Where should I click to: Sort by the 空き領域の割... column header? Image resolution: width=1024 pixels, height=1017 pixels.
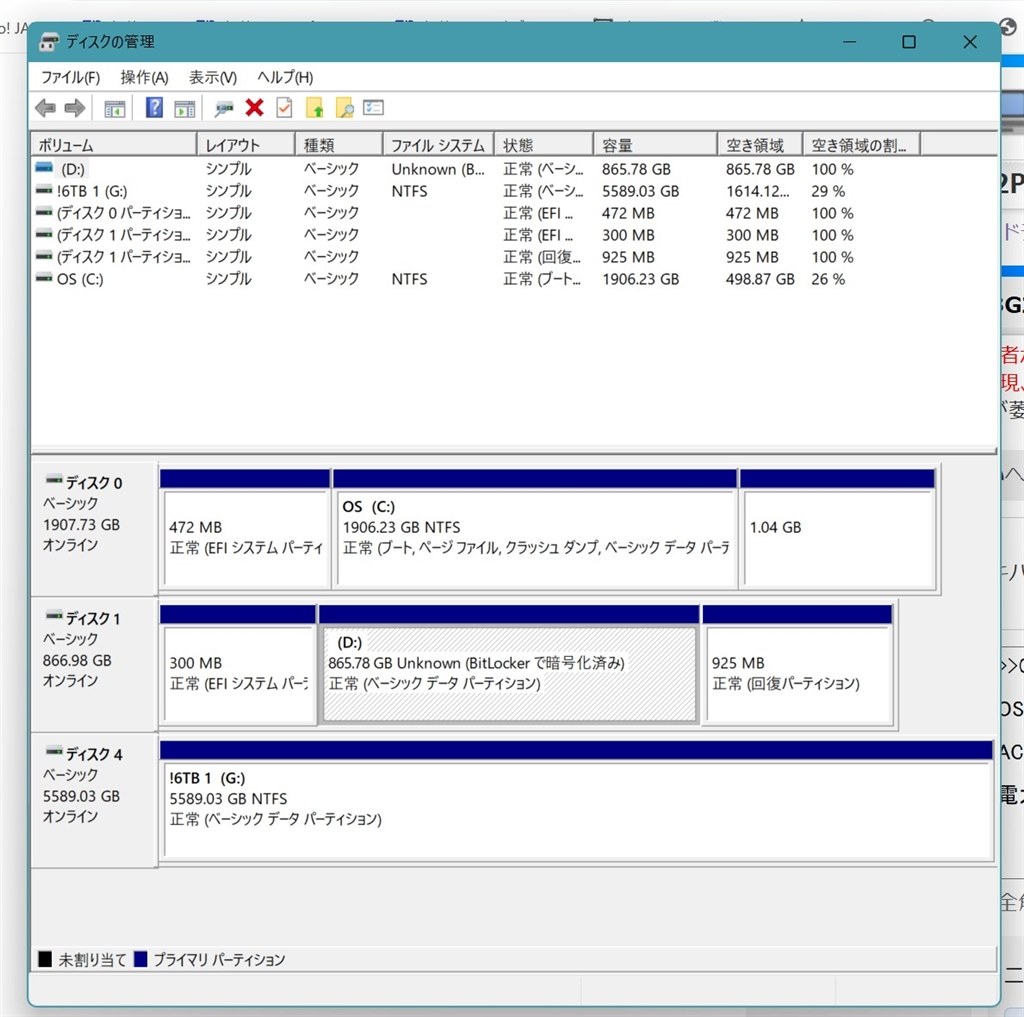point(861,145)
